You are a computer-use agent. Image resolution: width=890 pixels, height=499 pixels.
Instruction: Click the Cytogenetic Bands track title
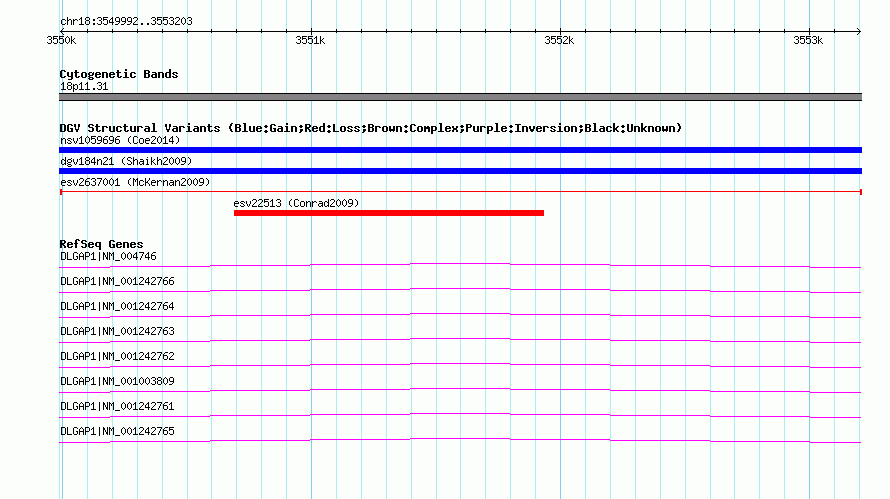(x=119, y=74)
